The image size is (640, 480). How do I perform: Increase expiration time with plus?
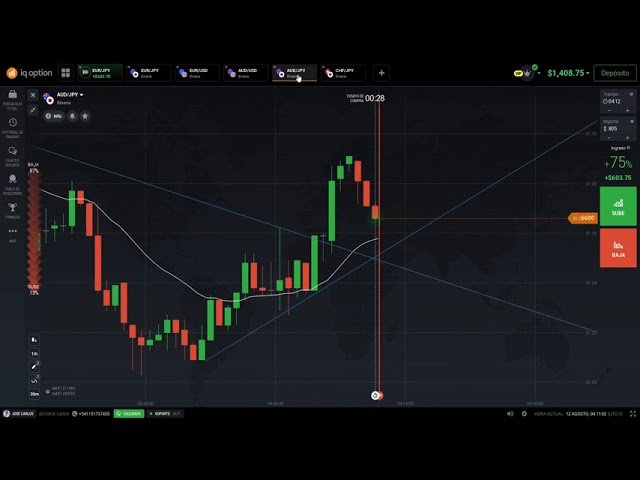click(627, 111)
